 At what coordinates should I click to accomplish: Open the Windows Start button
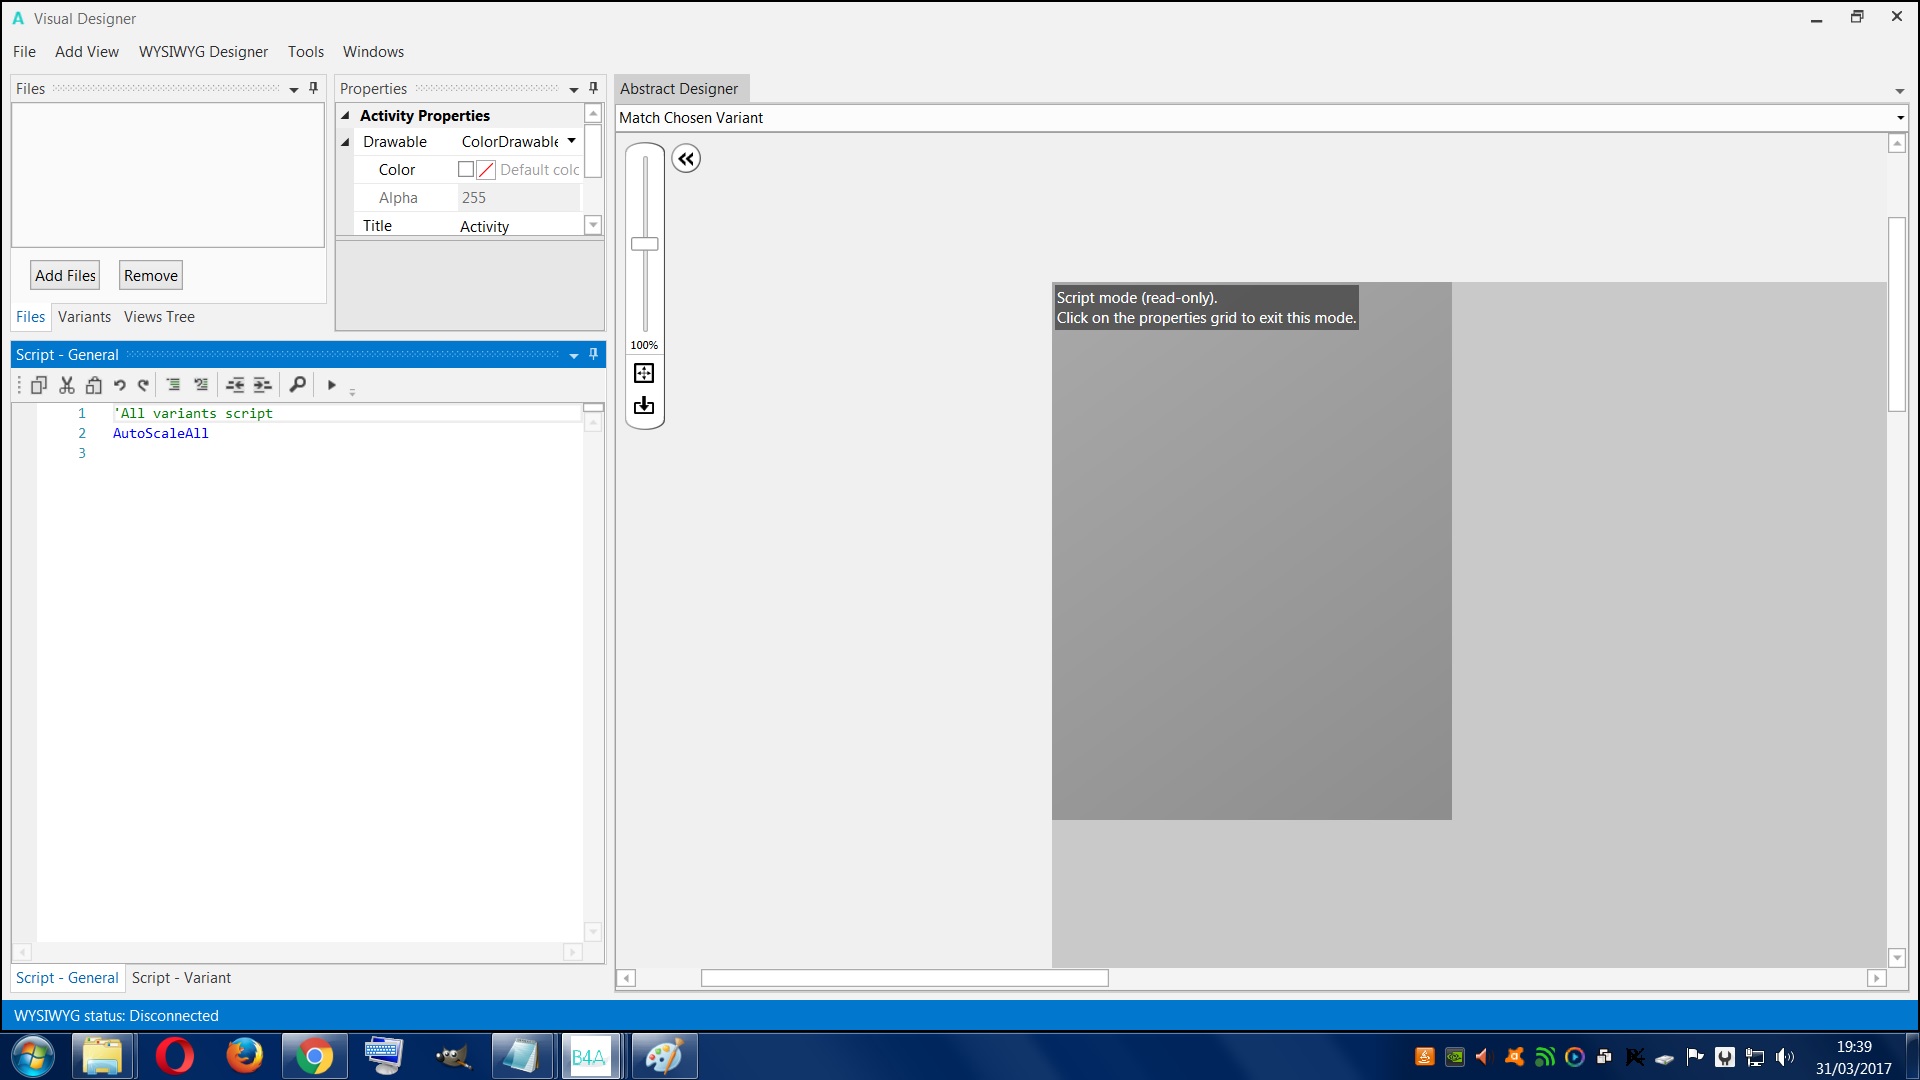(x=33, y=1056)
